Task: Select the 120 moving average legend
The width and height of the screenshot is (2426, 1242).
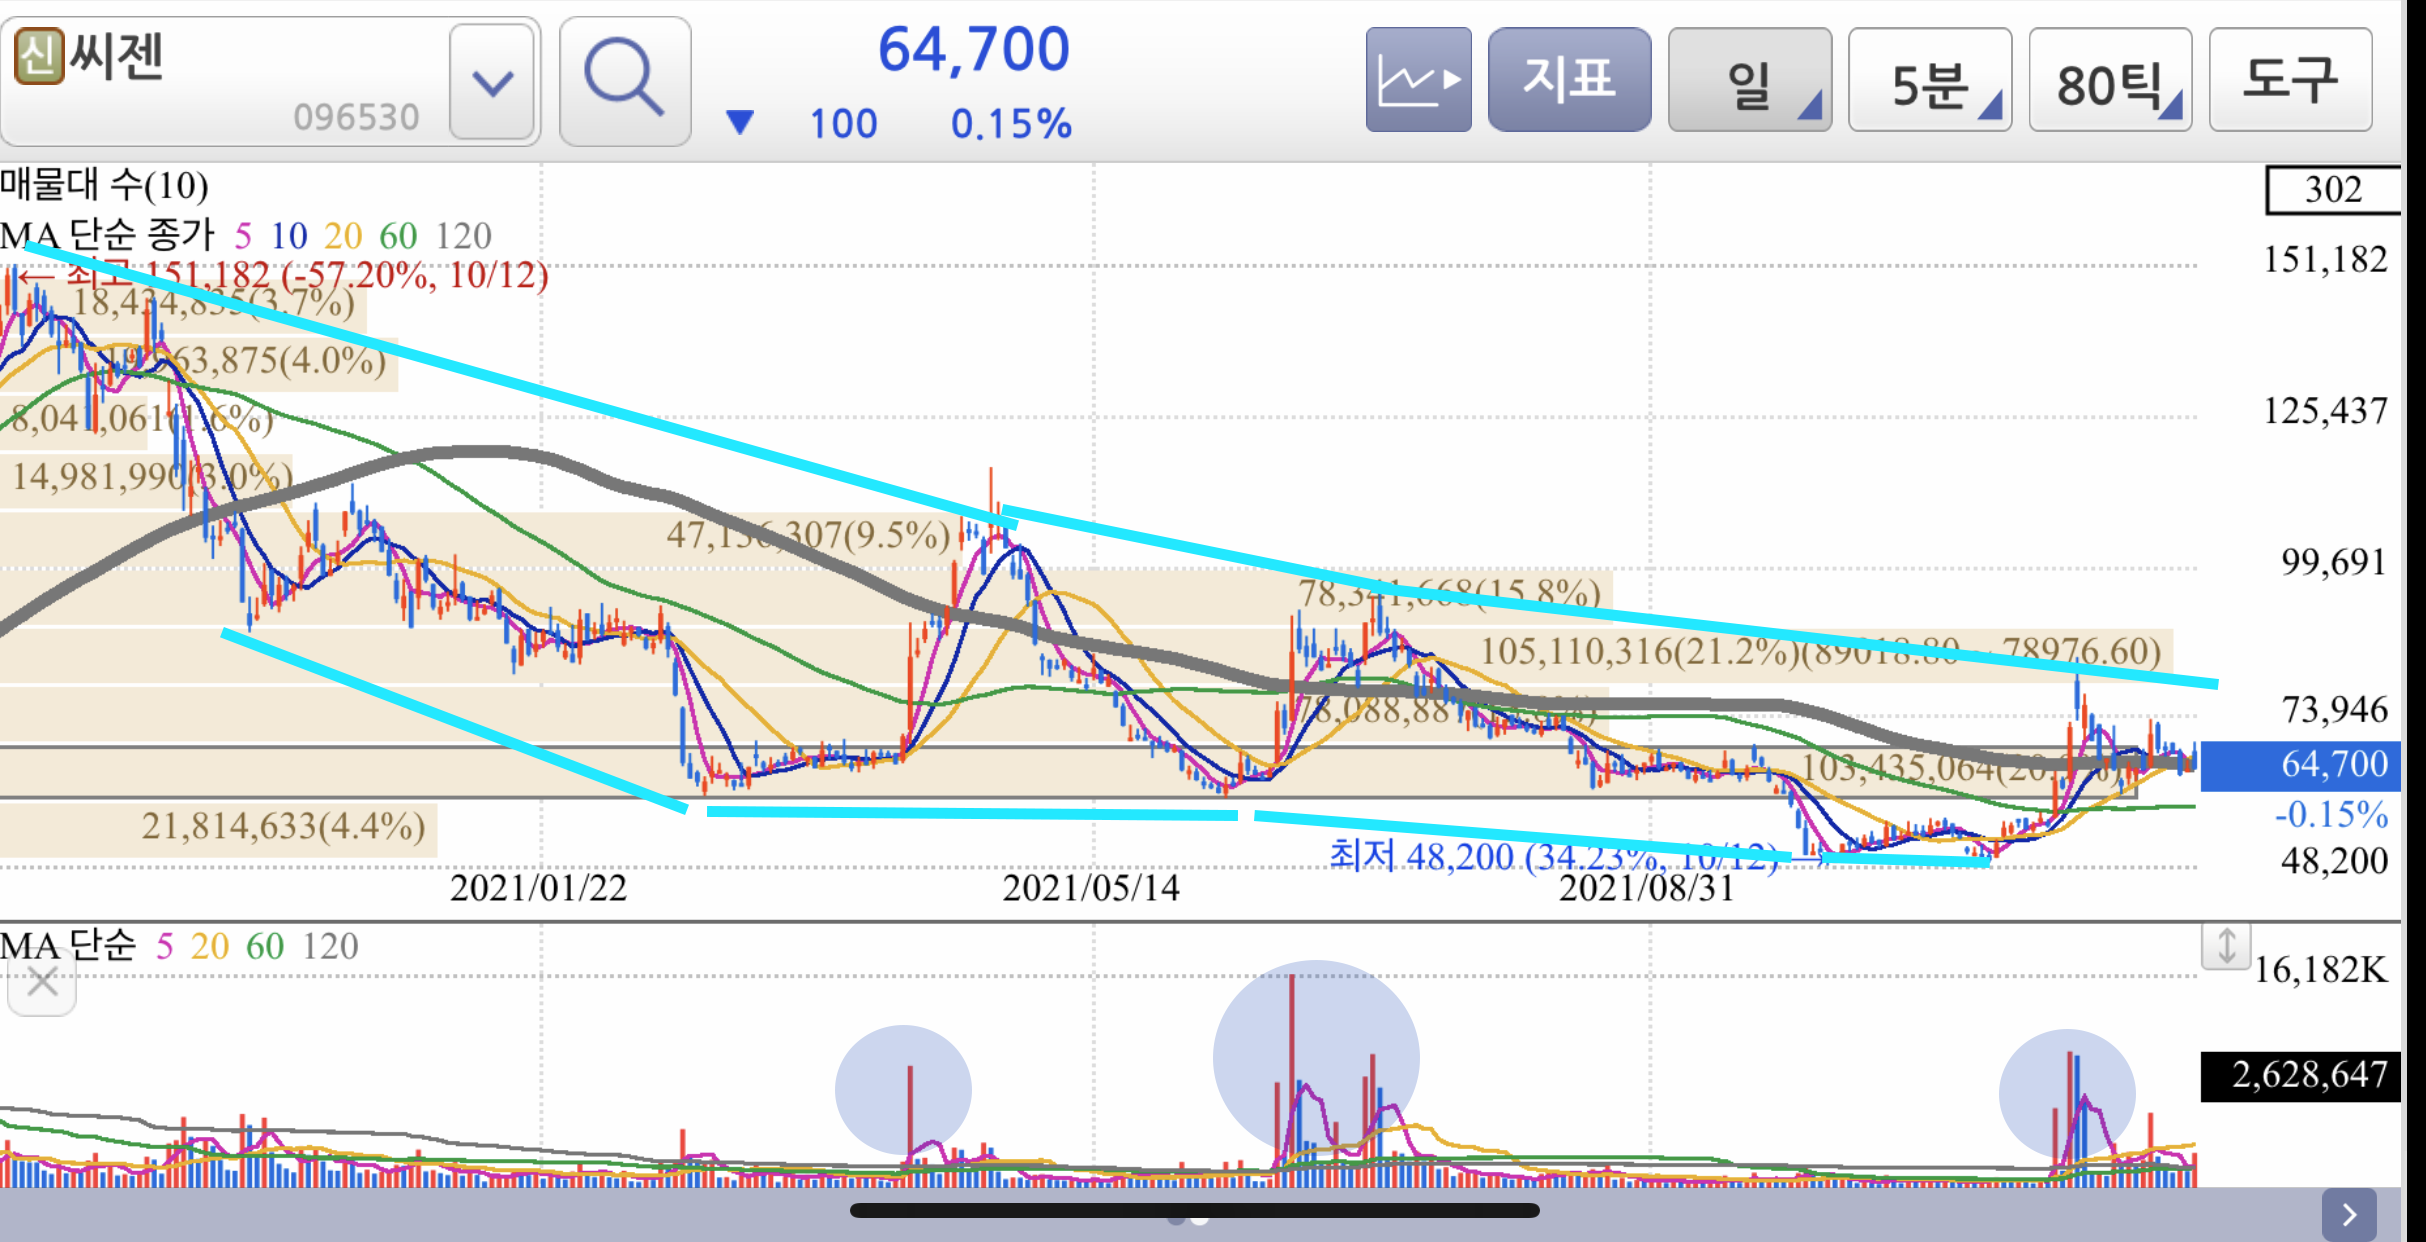Action: pos(464,236)
